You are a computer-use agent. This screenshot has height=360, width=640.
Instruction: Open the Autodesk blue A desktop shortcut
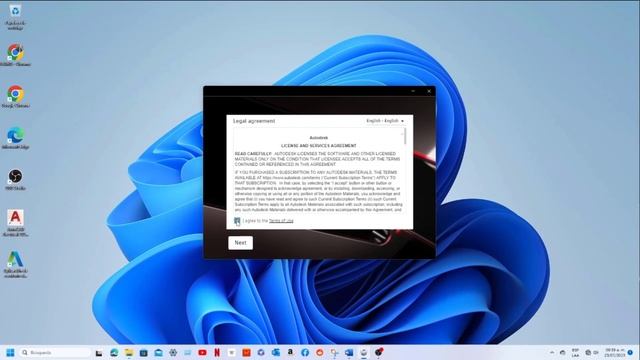[15, 264]
